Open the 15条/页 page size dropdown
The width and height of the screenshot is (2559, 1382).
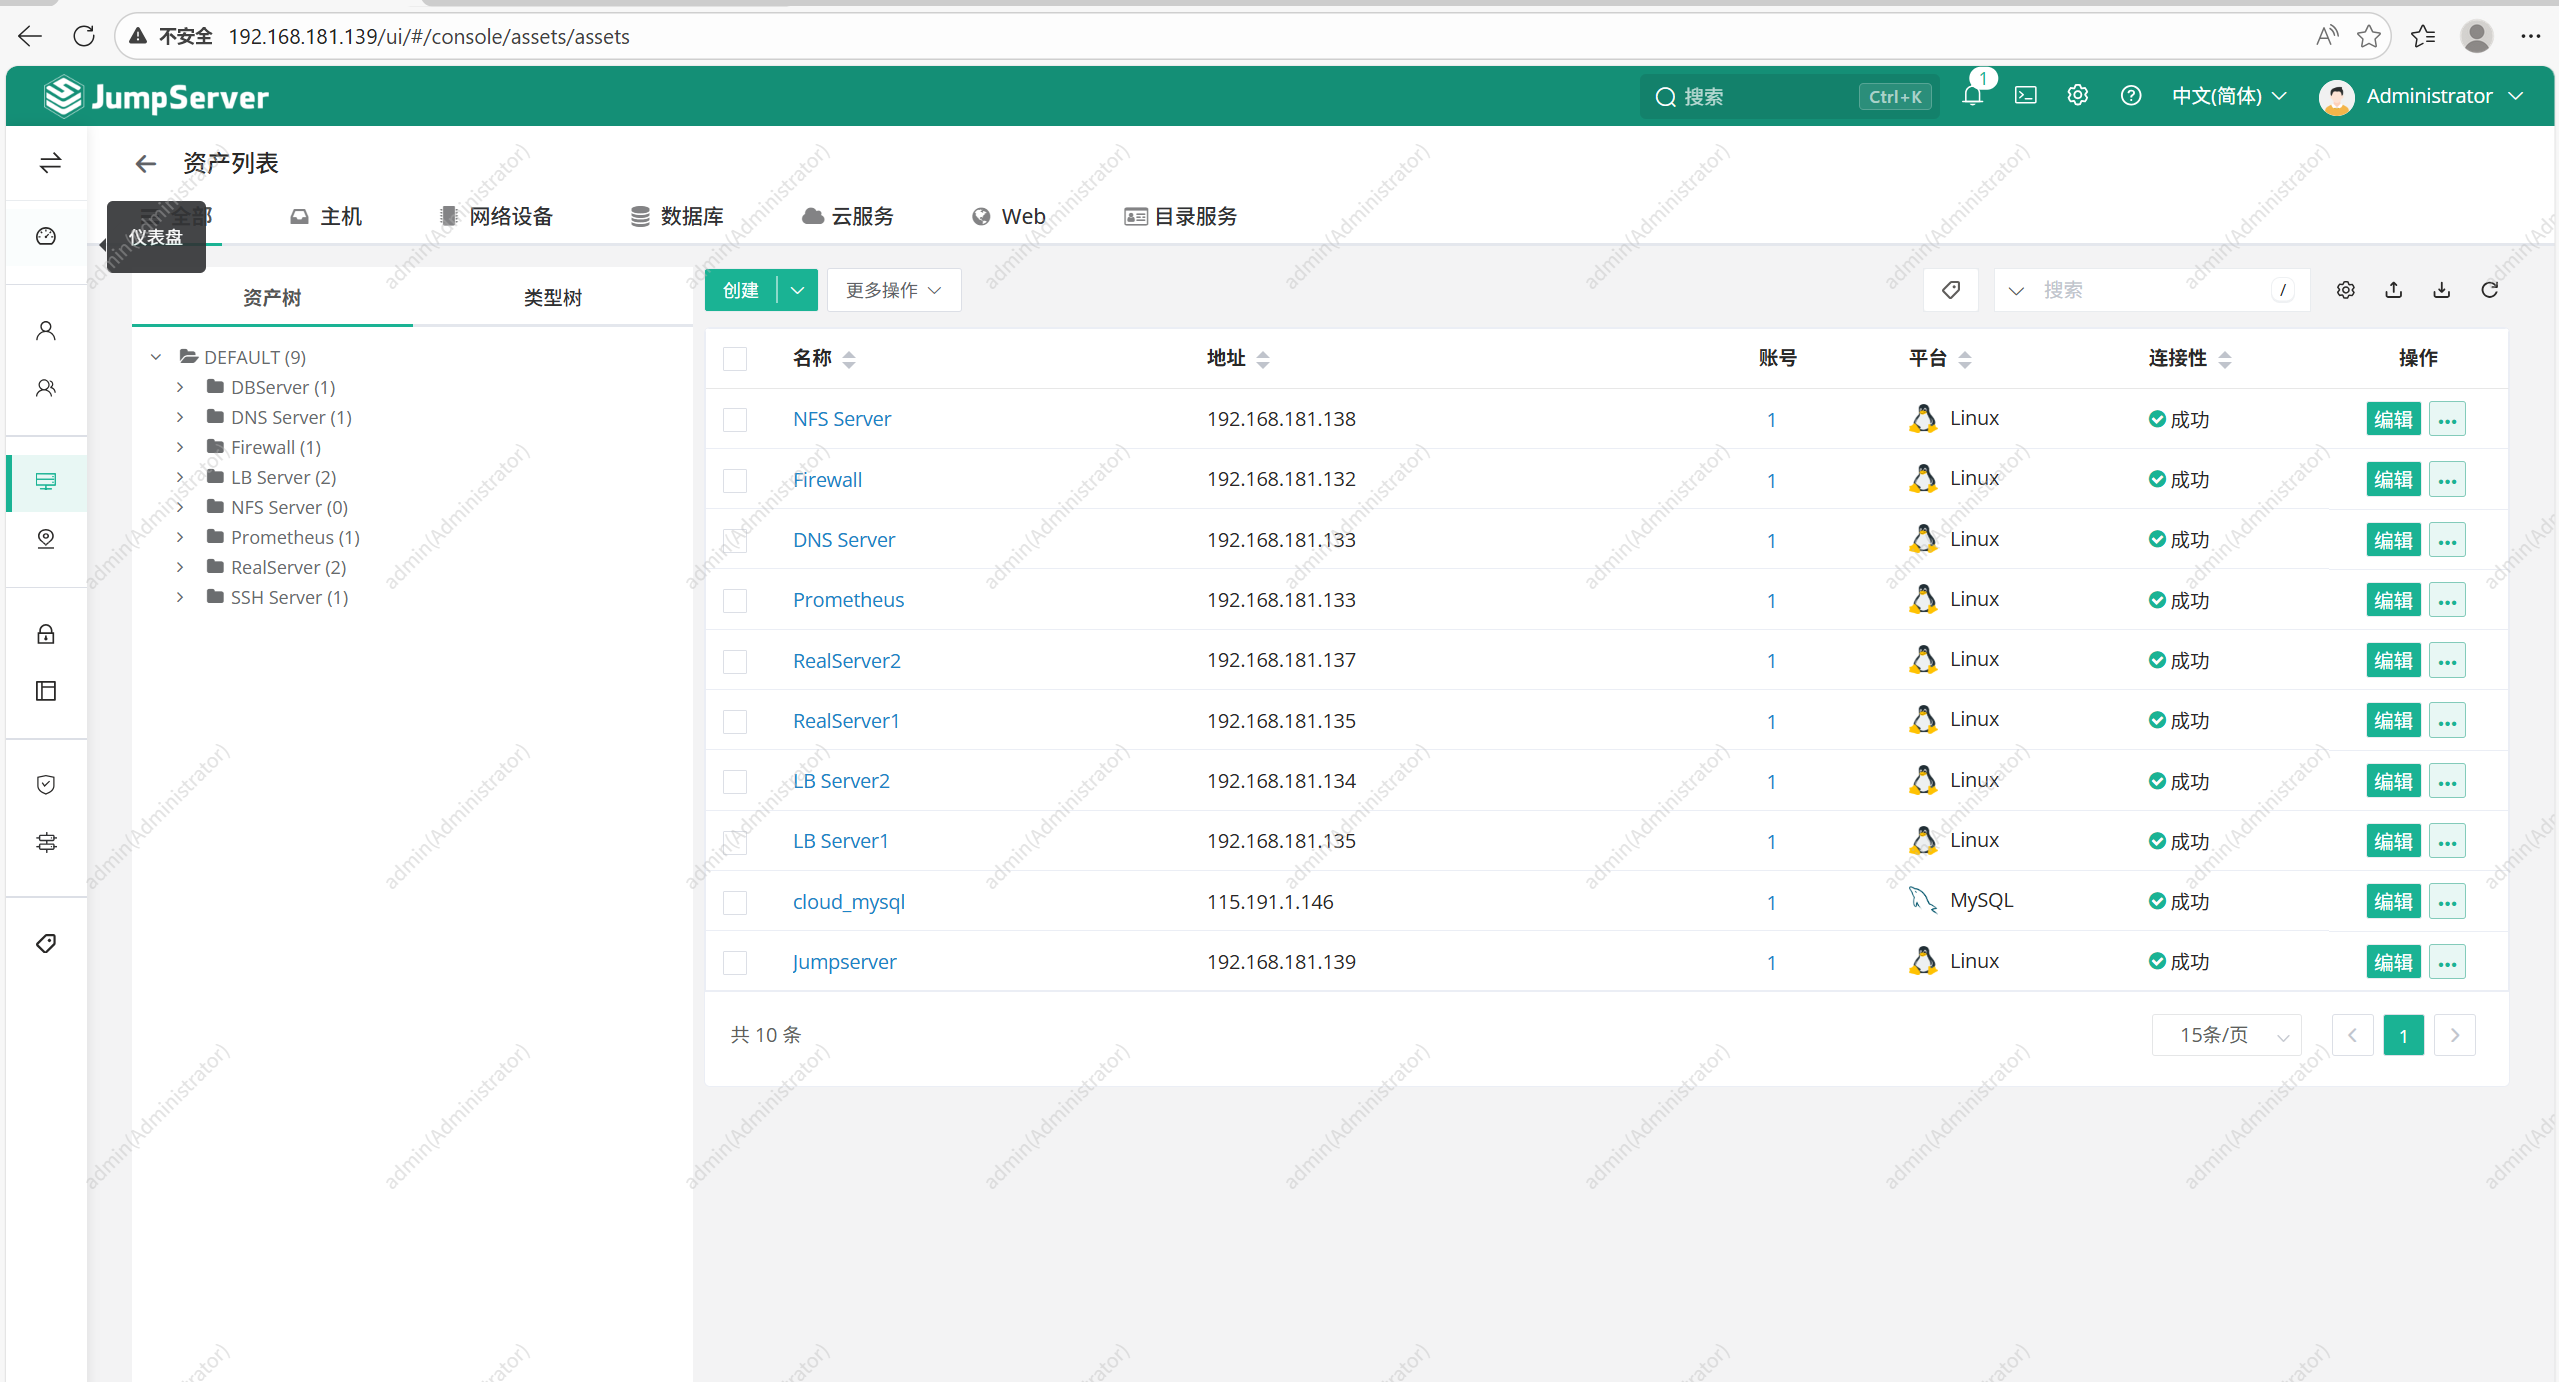[2226, 1035]
